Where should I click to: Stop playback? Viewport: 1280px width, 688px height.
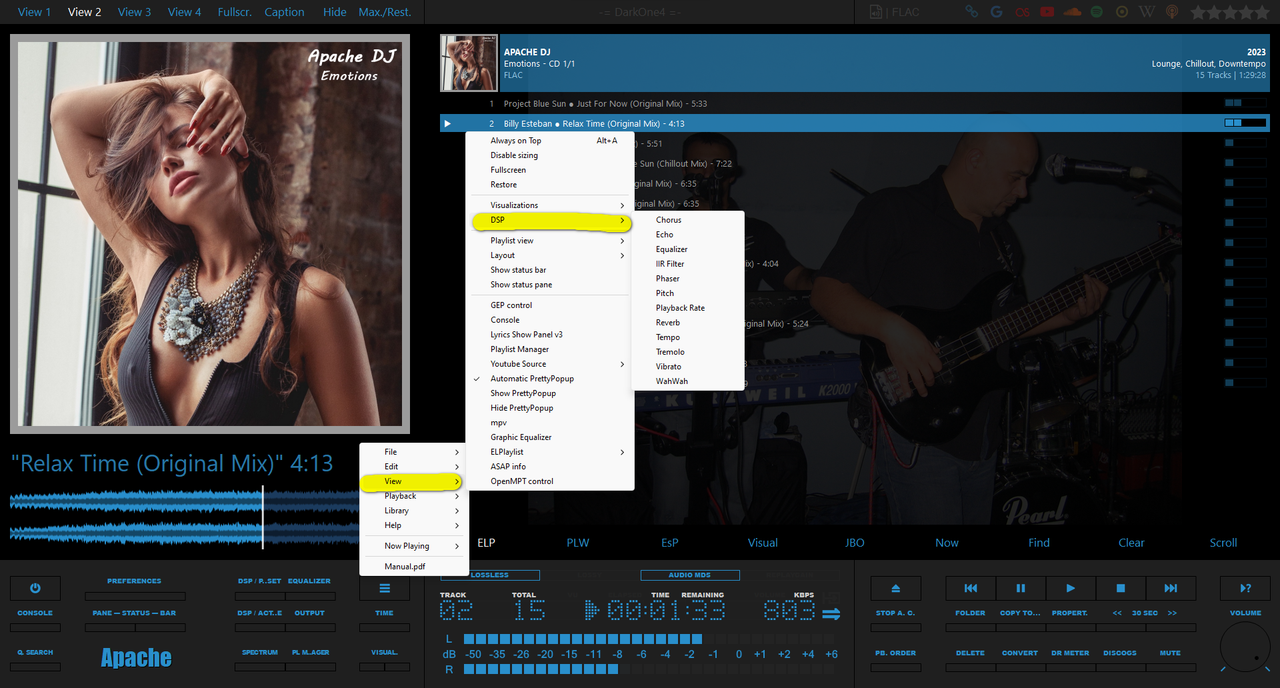[1120, 588]
